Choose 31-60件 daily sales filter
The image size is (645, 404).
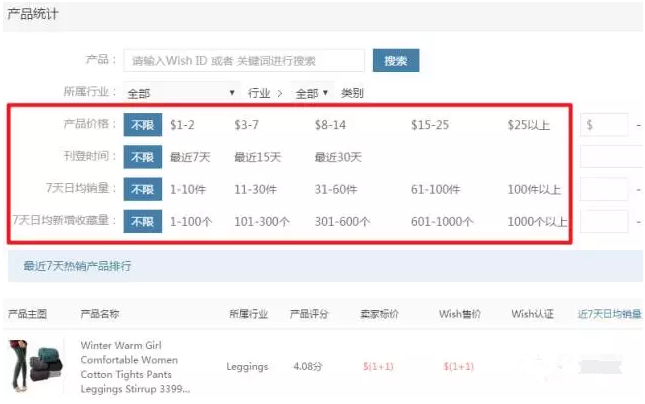pyautogui.click(x=336, y=189)
